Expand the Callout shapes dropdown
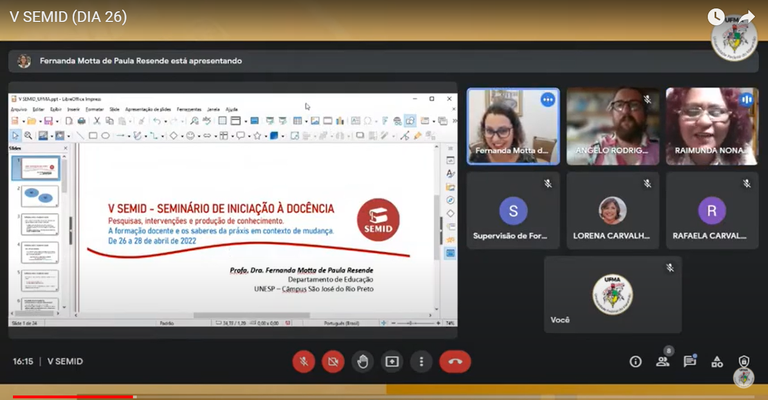This screenshot has width=768, height=400. point(249,136)
